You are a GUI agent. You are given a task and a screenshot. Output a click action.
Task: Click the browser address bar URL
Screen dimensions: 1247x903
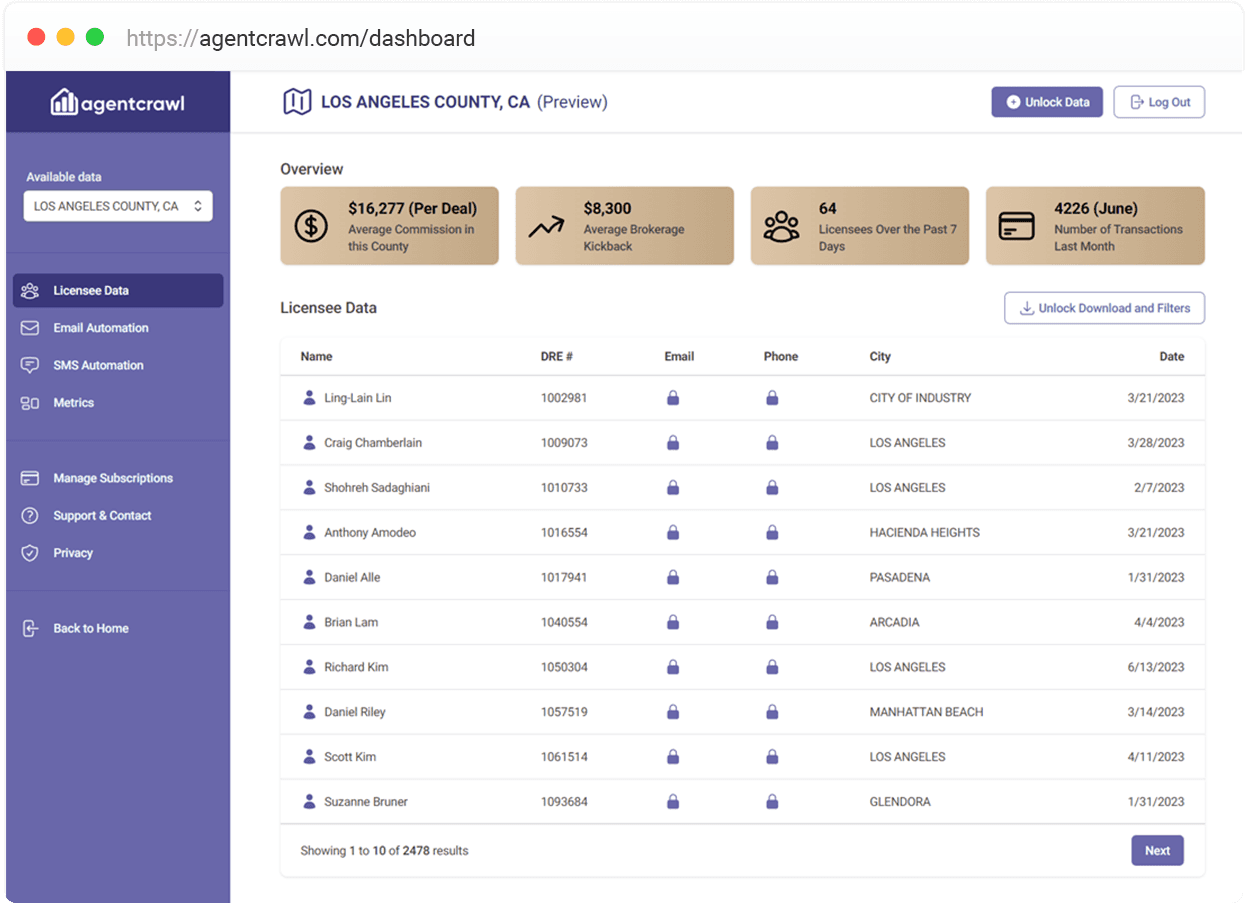coord(300,39)
